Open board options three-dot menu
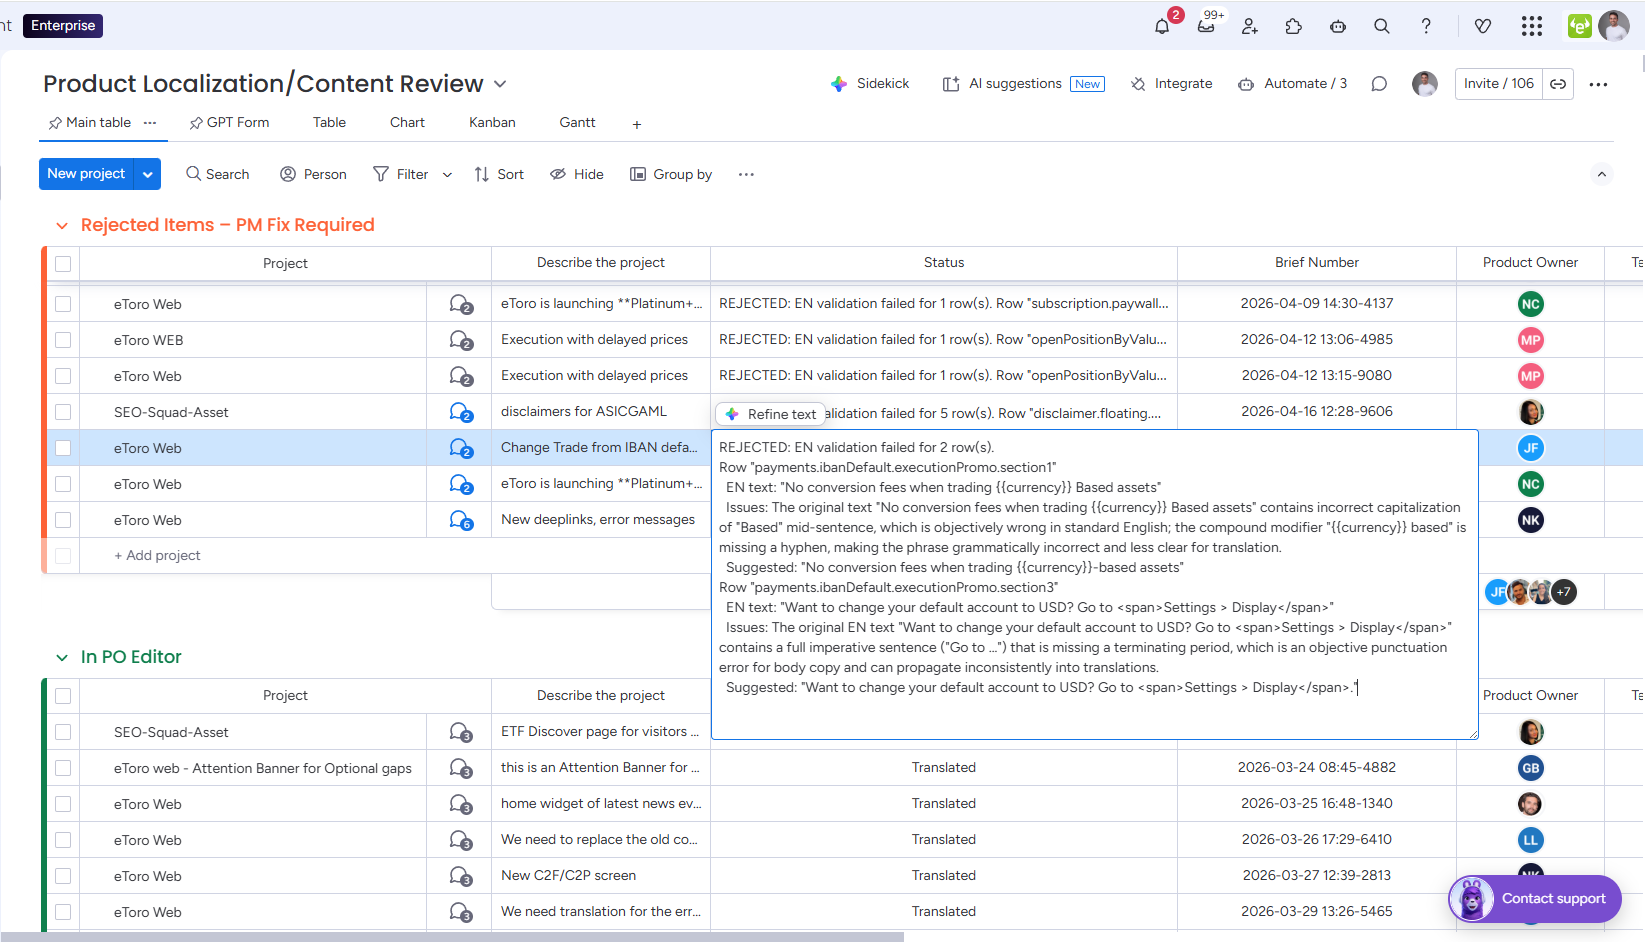The height and width of the screenshot is (942, 1645). click(x=1598, y=84)
